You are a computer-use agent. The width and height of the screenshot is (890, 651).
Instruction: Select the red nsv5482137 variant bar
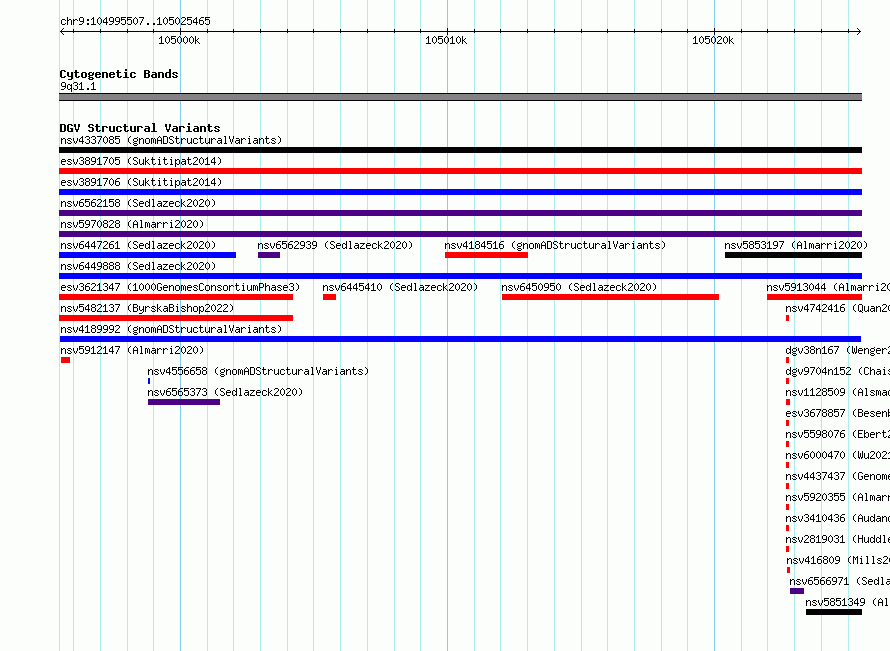(x=176, y=318)
